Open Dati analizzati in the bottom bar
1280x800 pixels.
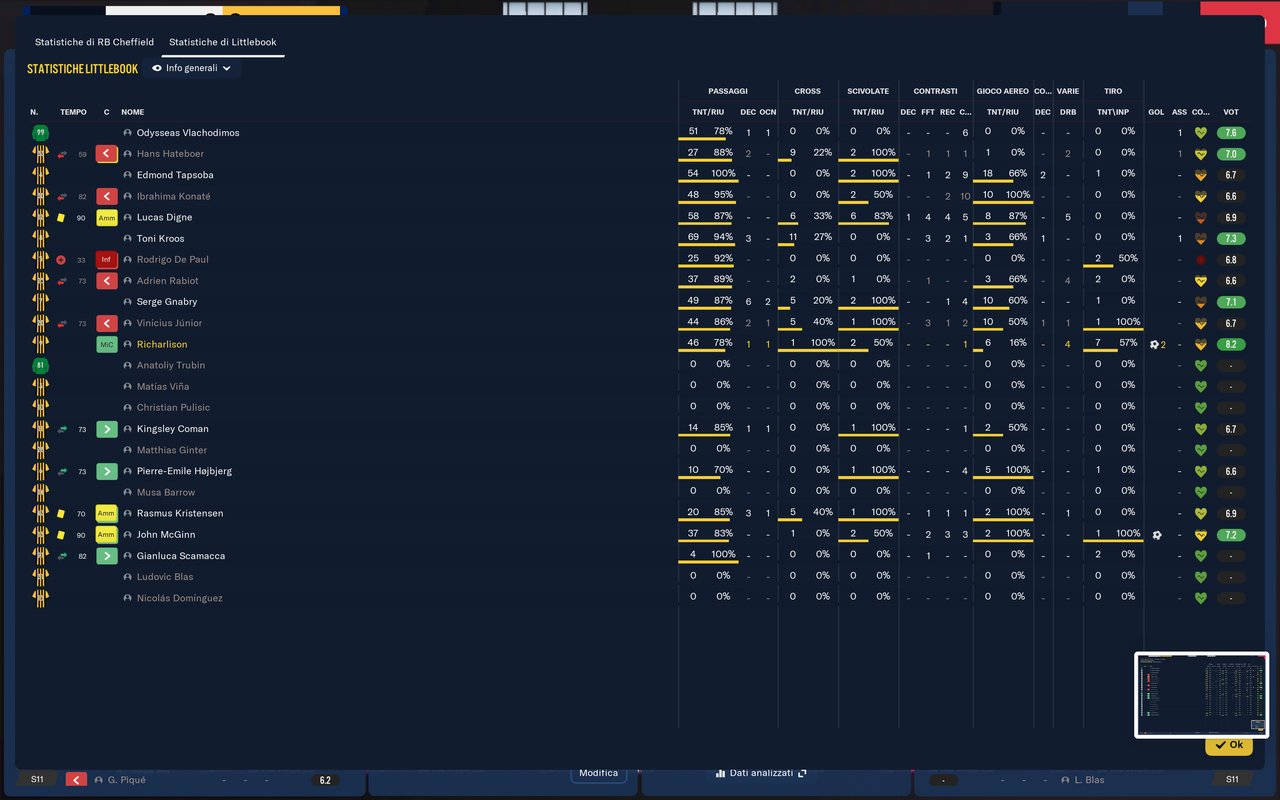coord(761,773)
